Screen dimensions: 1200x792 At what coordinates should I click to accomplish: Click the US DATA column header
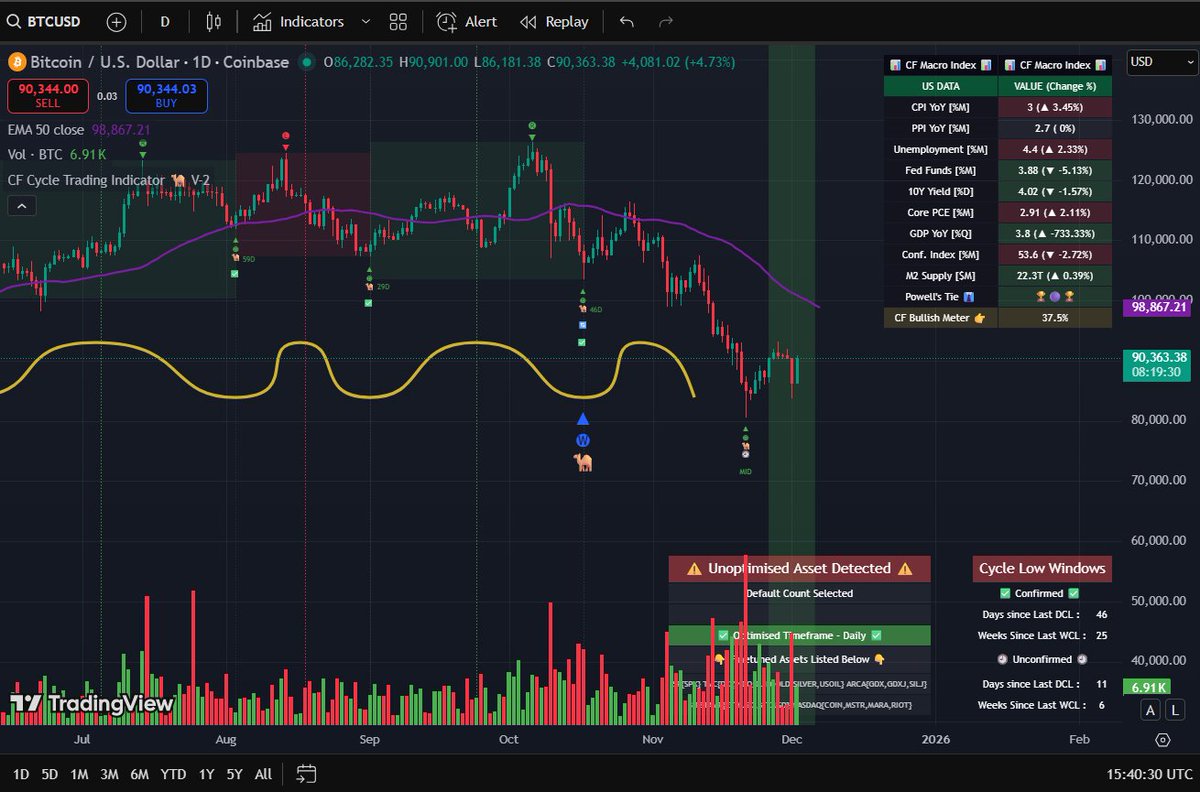[x=941, y=86]
